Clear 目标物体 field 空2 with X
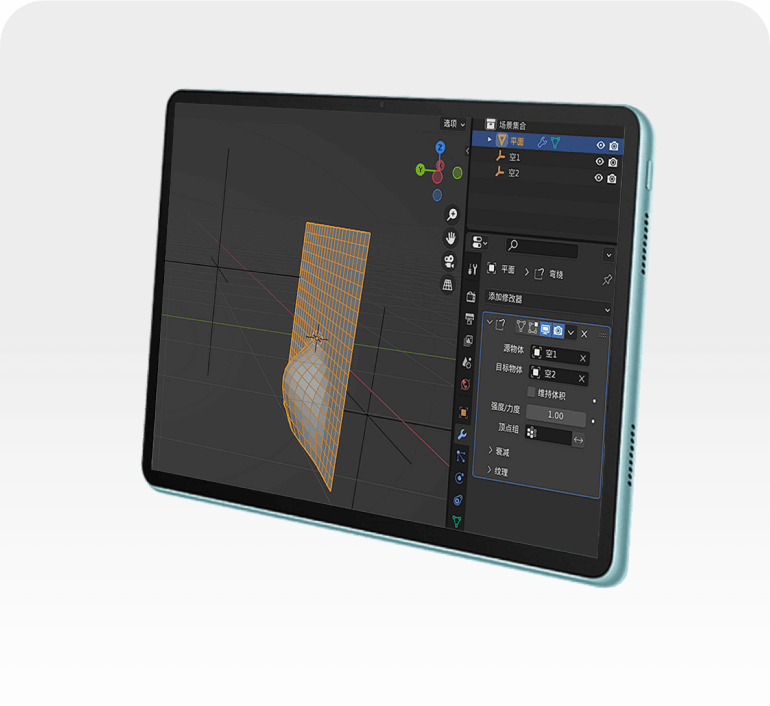 (581, 379)
